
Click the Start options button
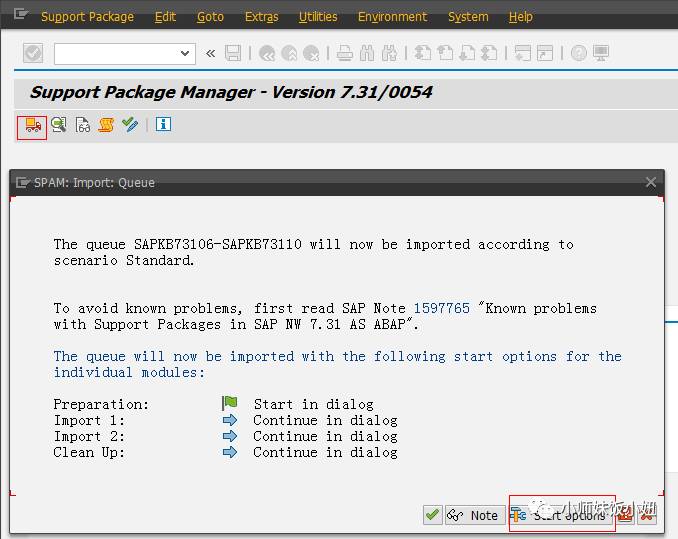click(562, 515)
